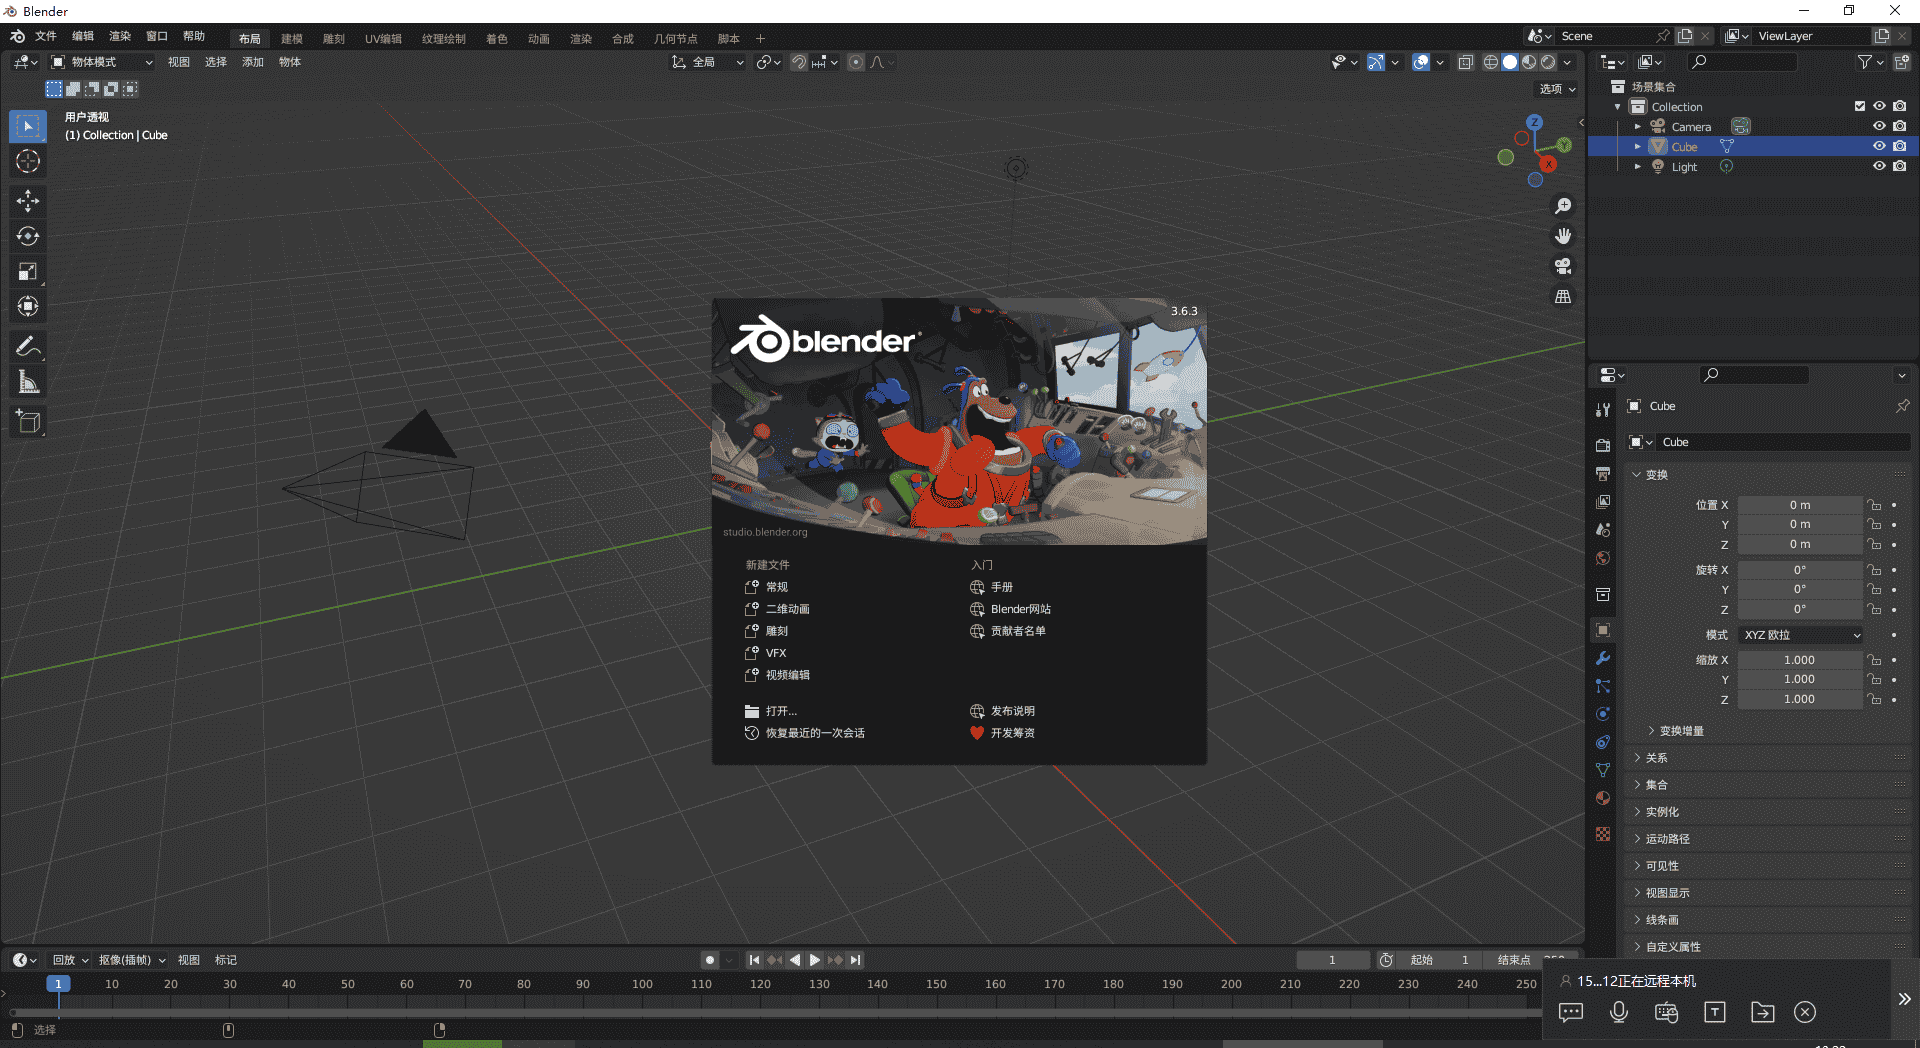1920x1048 pixels.
Task: Activate the Annotate pencil tool
Action: (28, 347)
